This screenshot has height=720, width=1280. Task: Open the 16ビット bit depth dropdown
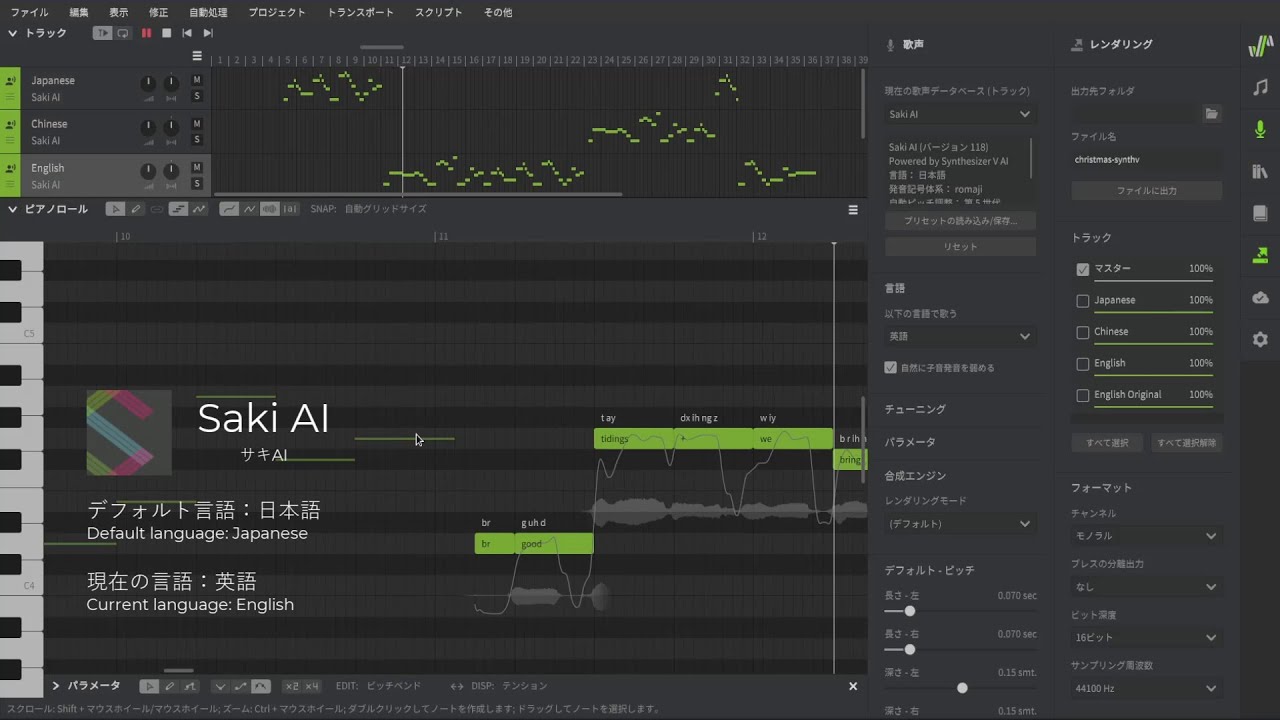[x=1146, y=637]
